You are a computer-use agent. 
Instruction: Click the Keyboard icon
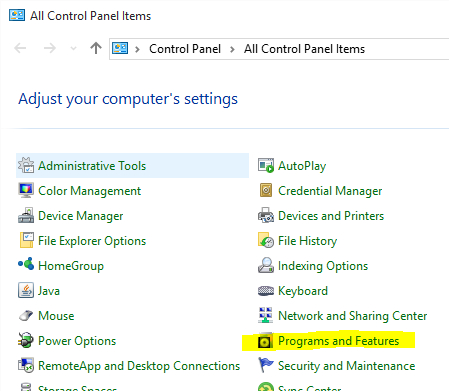coord(266,291)
